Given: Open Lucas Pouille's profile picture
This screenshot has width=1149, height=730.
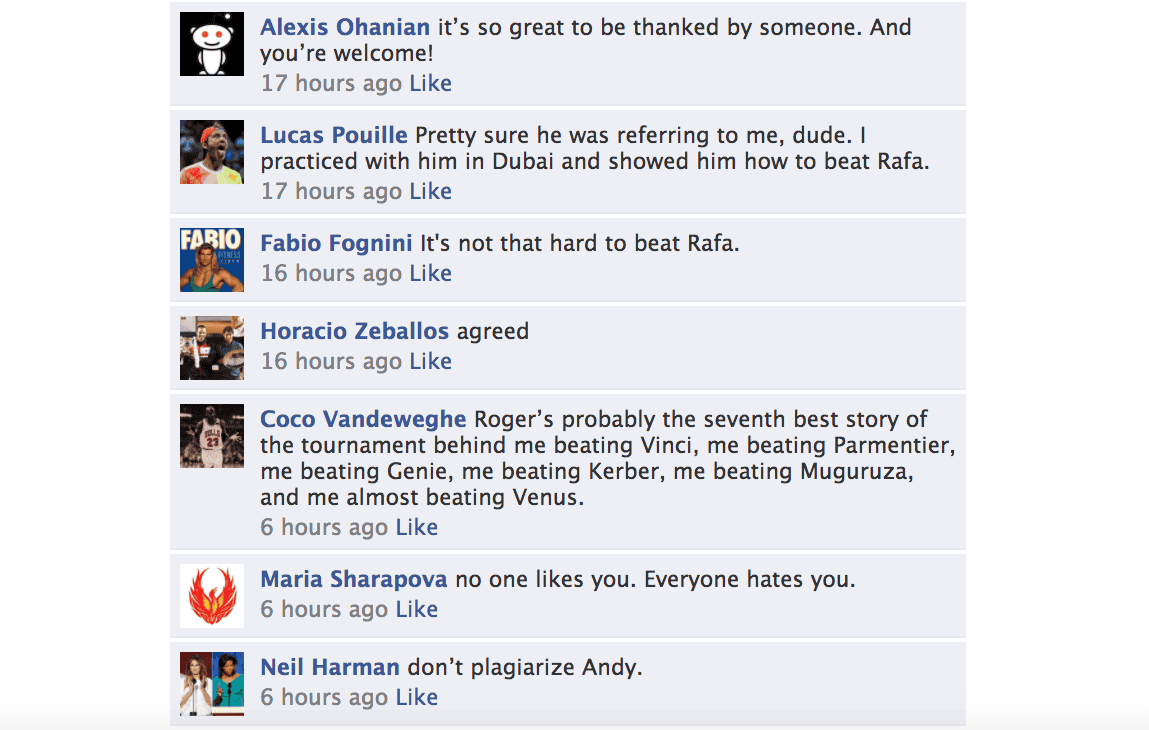Looking at the screenshot, I should point(212,152).
